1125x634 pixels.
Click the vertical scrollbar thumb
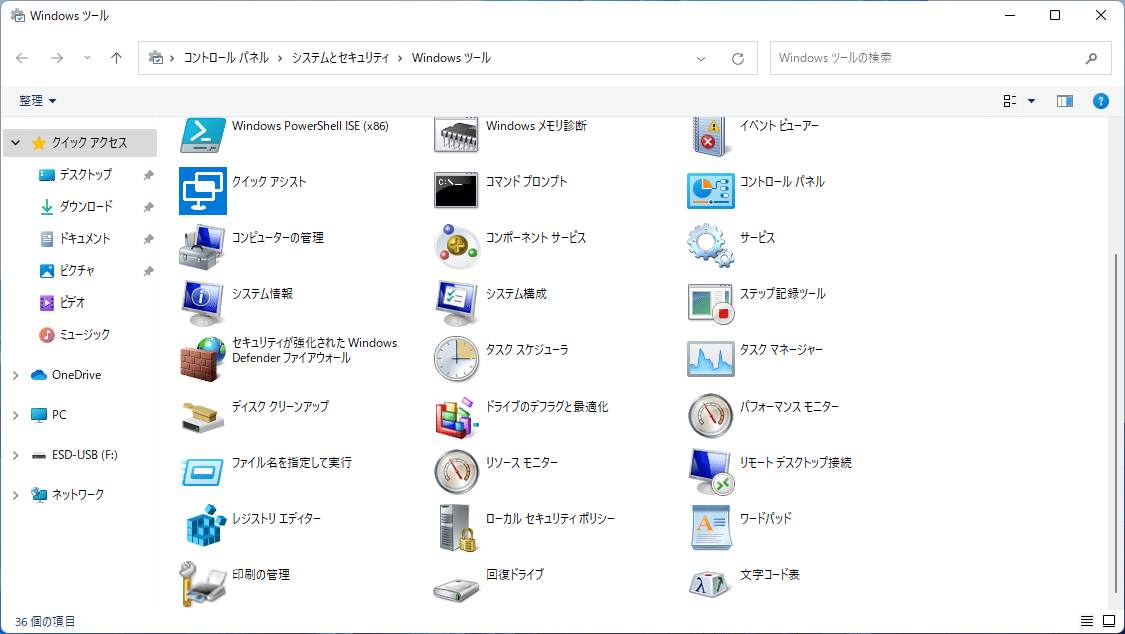1117,423
